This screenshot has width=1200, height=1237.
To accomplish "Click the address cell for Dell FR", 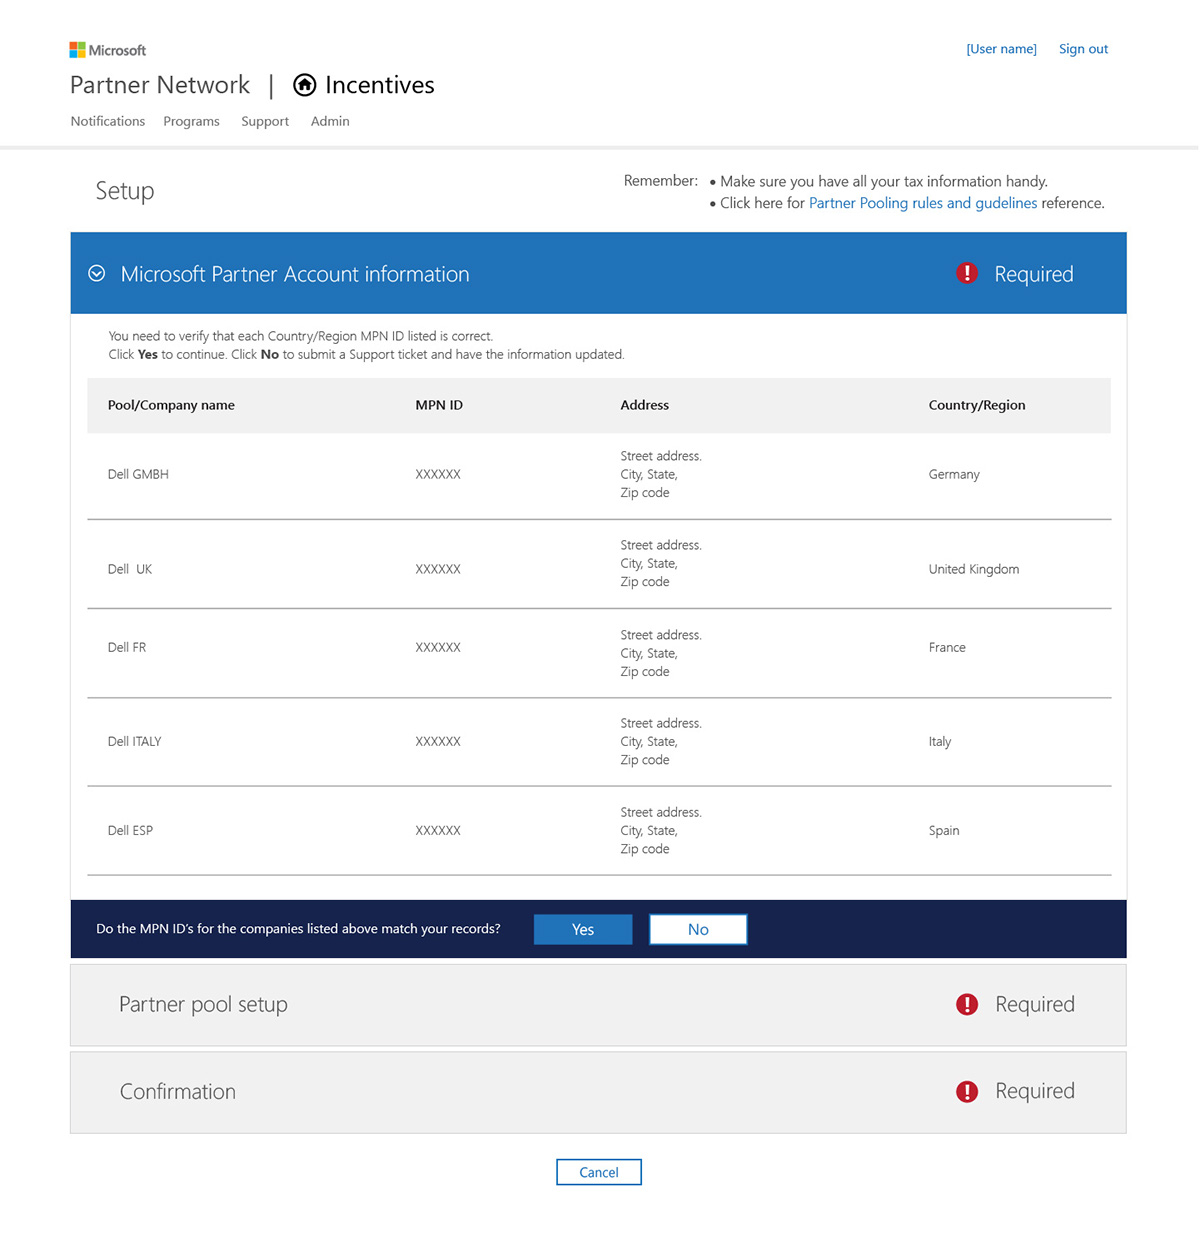I will tap(661, 653).
